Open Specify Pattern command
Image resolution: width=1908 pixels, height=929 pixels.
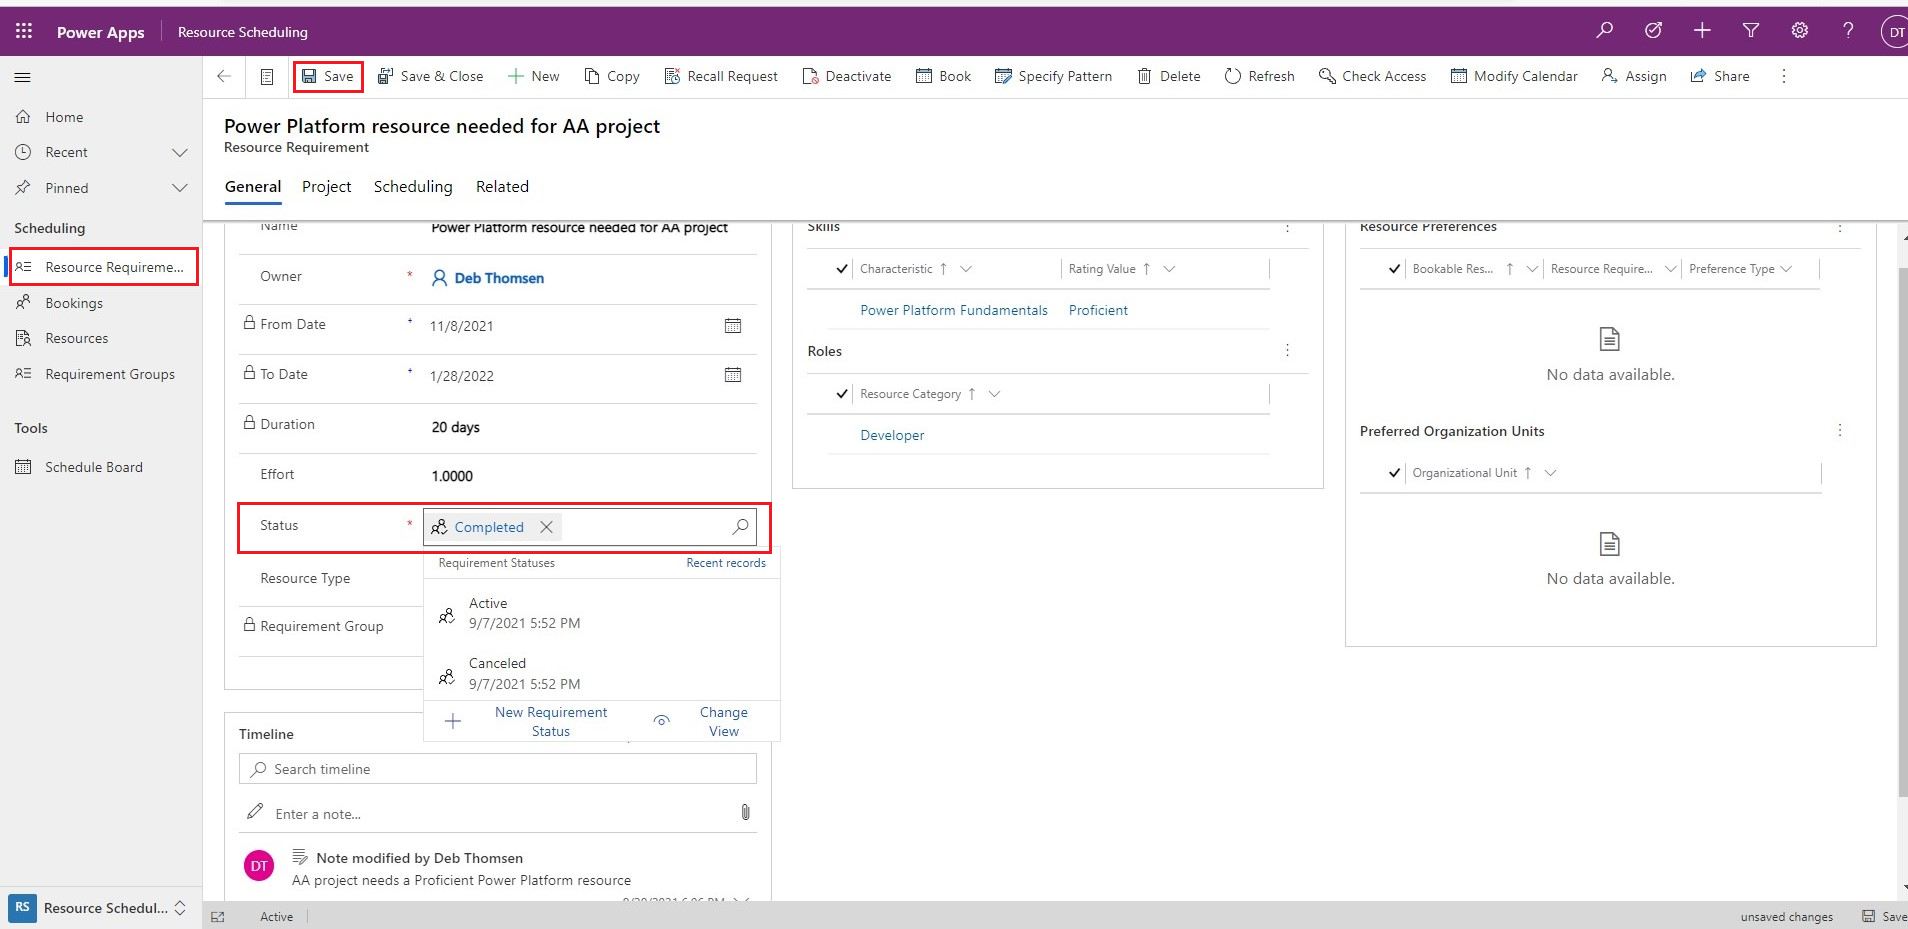click(x=1054, y=76)
